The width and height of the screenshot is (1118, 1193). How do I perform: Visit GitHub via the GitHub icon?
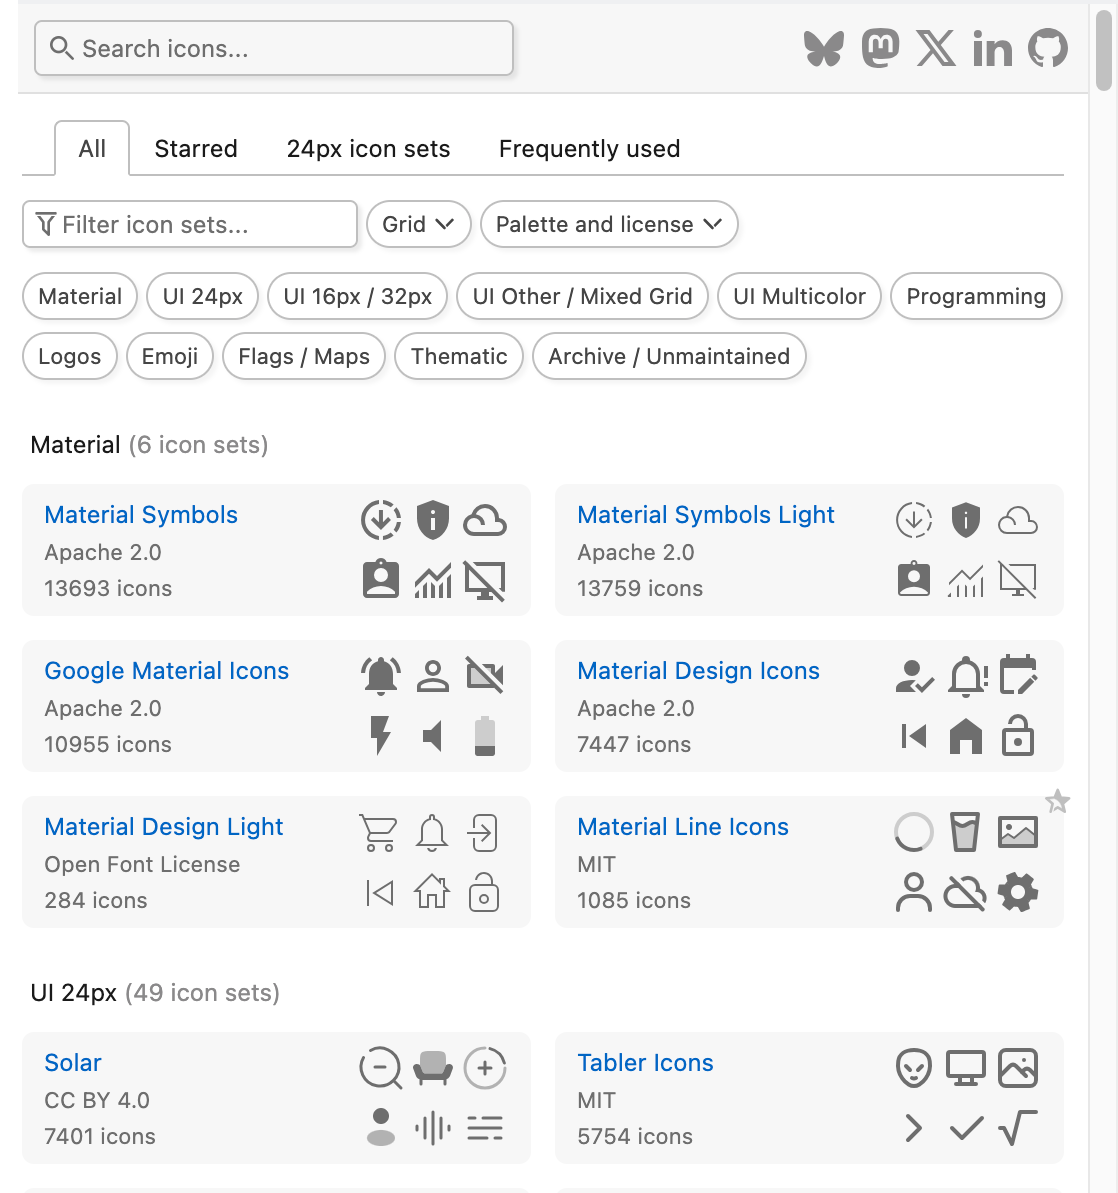[x=1047, y=48]
